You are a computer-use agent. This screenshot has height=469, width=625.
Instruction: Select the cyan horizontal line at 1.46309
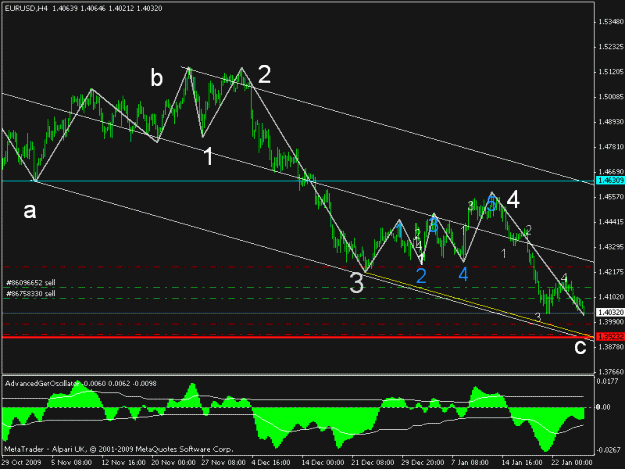[x=298, y=181]
